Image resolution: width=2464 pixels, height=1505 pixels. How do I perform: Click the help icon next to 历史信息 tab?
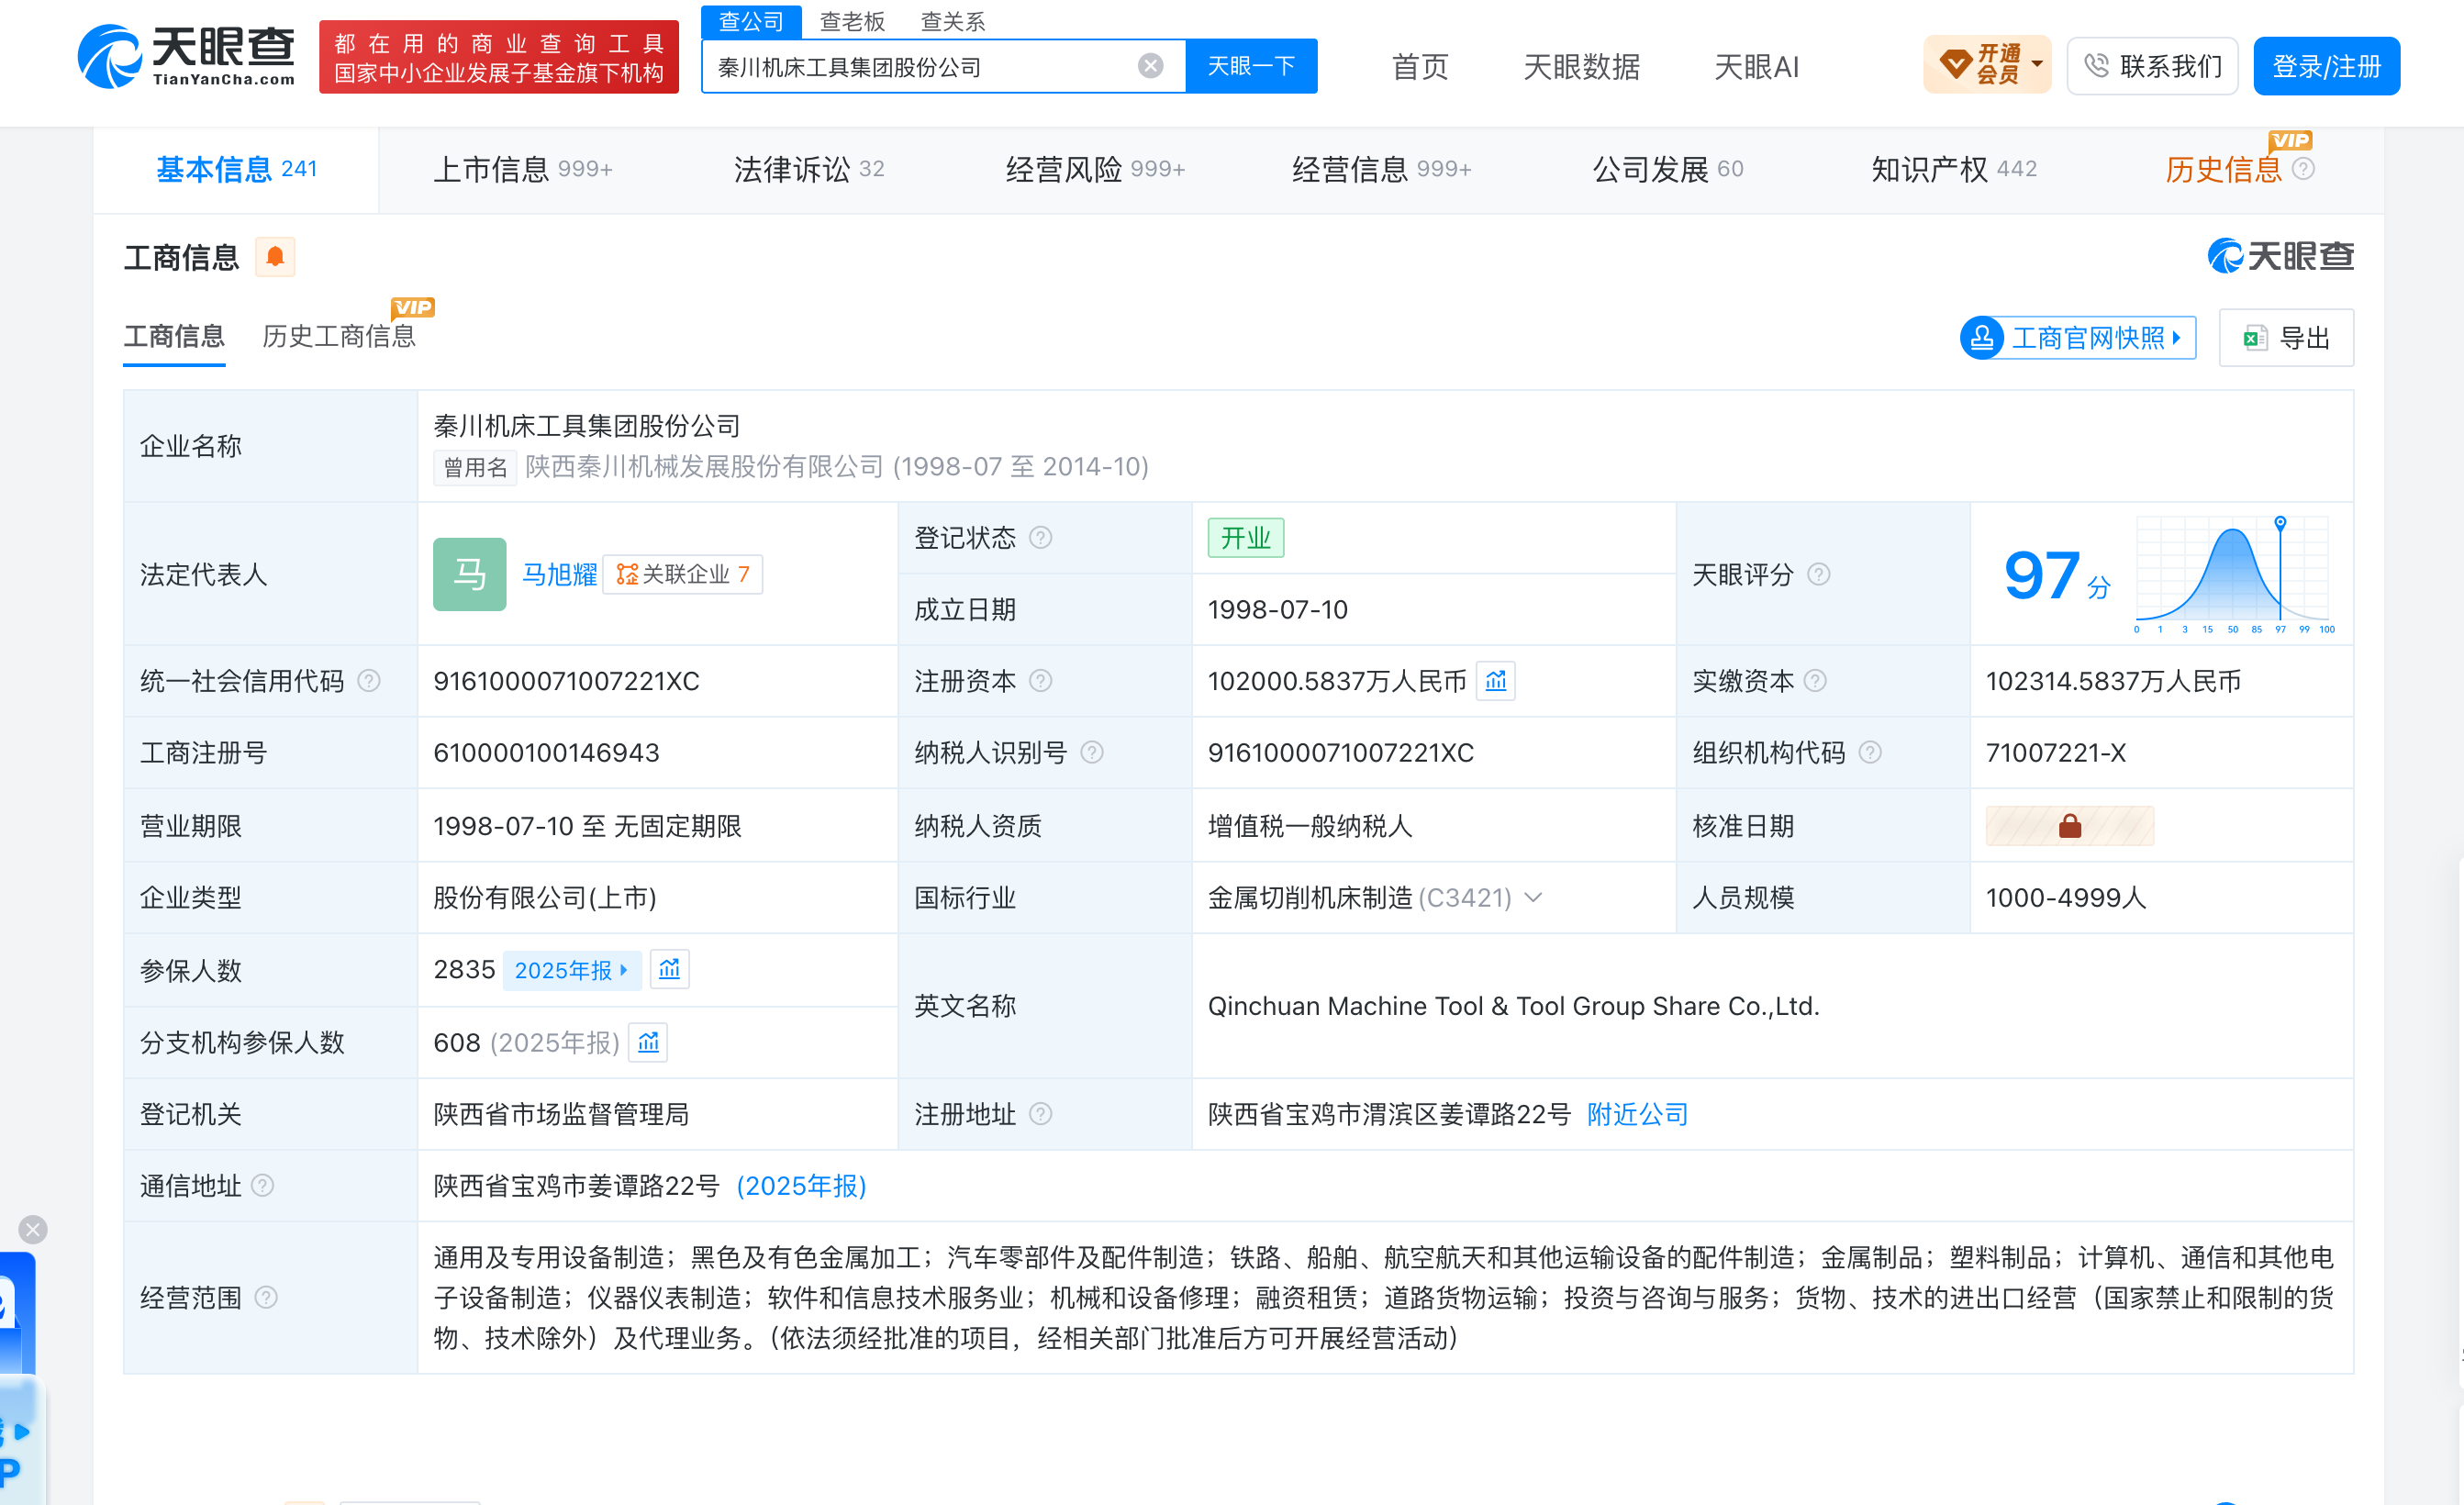[2303, 169]
